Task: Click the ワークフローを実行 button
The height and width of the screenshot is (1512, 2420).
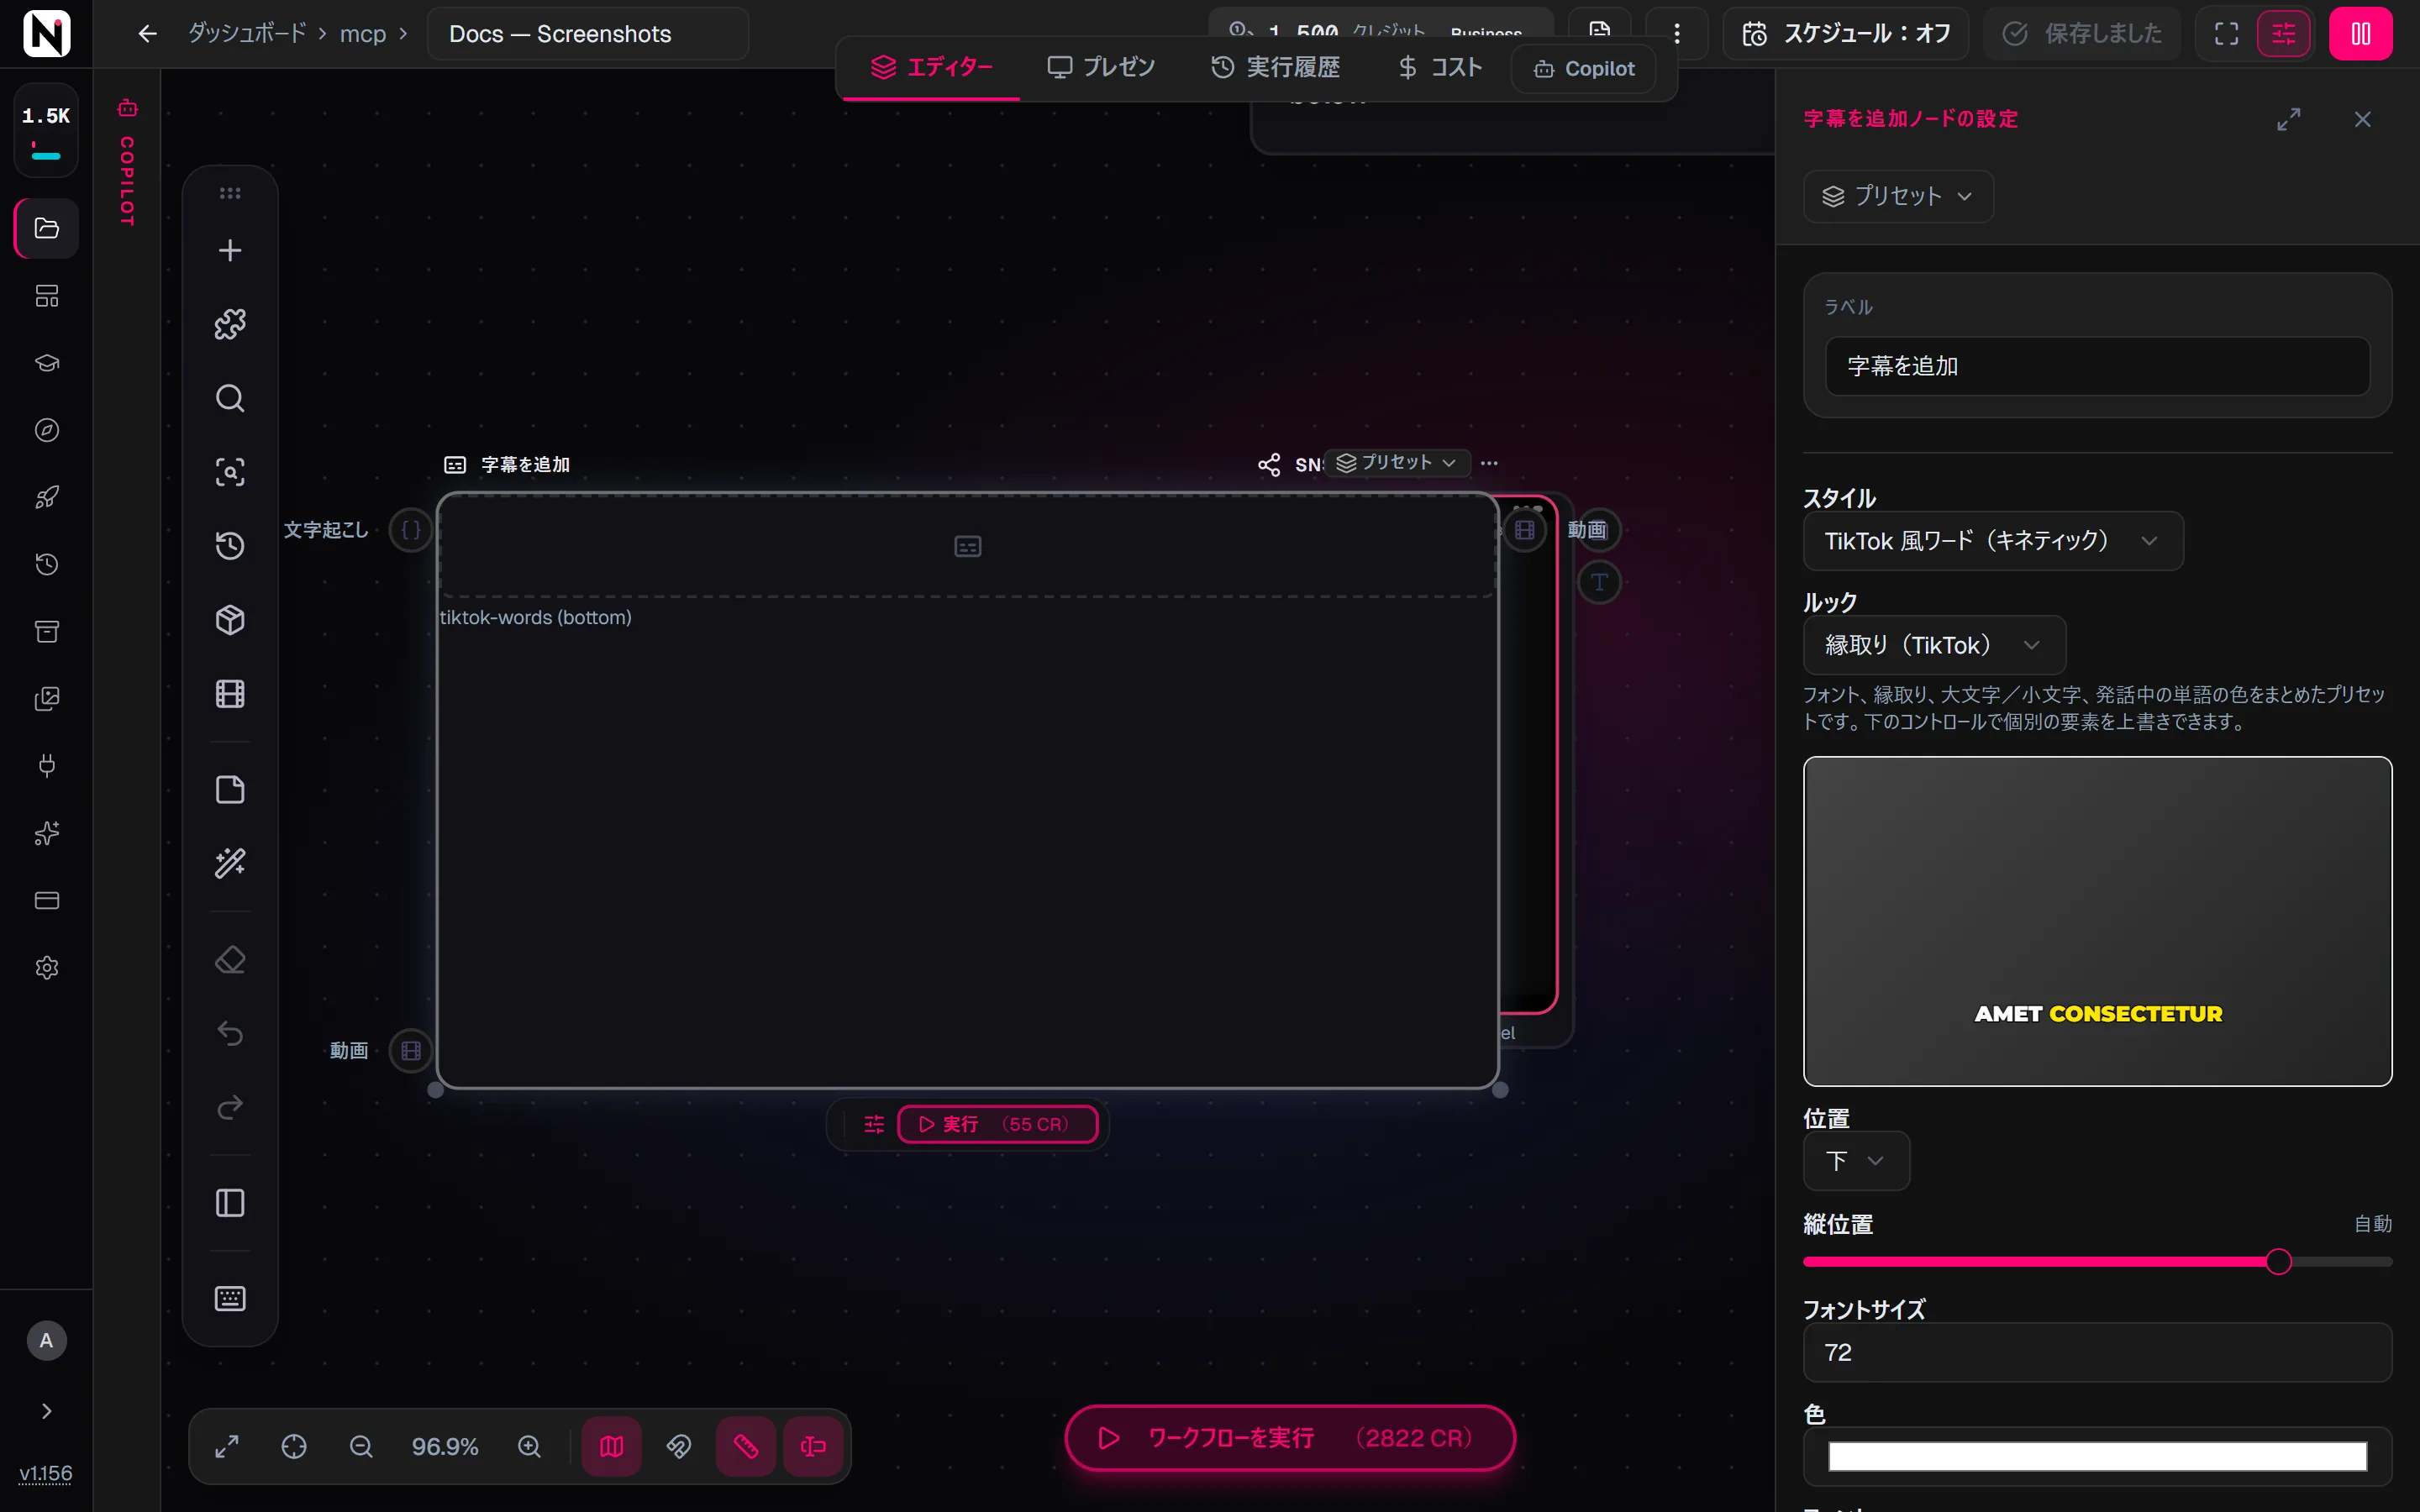Action: [1290, 1438]
